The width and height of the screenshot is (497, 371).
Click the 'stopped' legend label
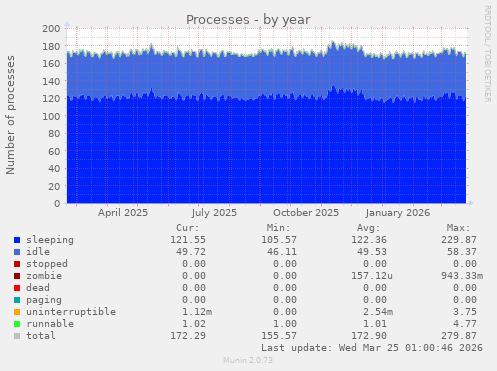(x=47, y=264)
